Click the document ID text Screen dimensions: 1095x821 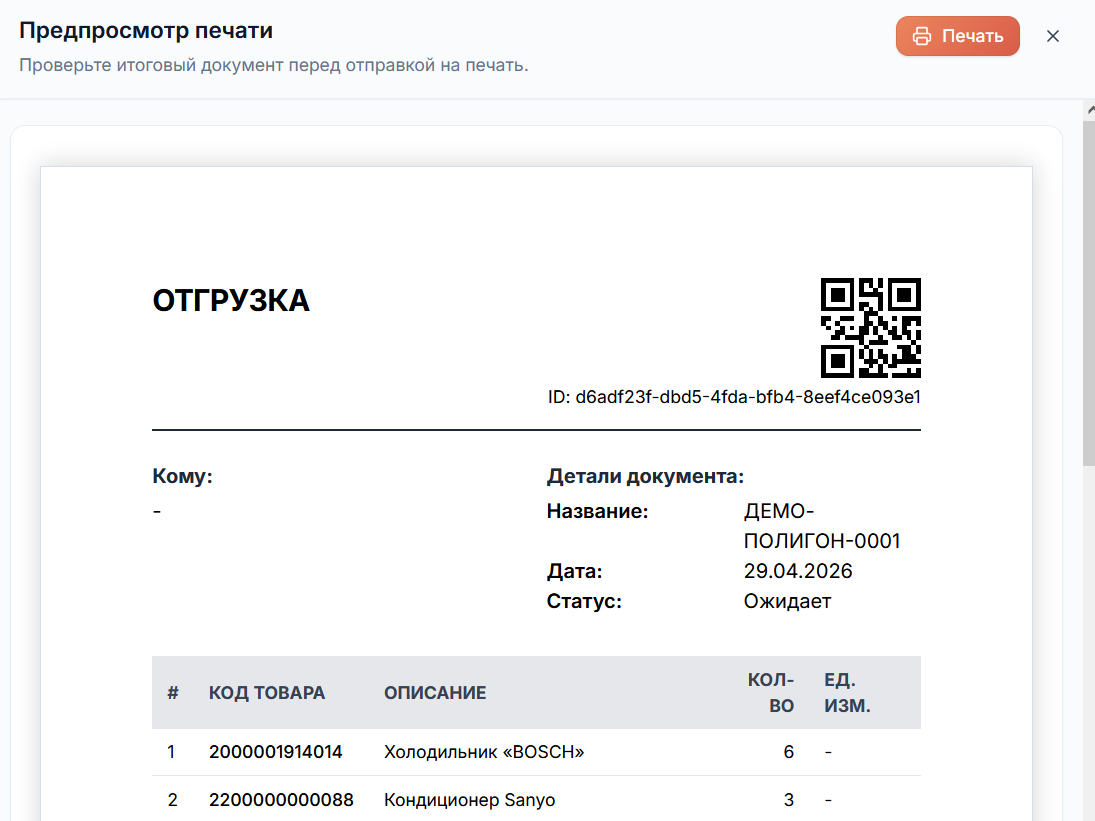[x=734, y=397]
